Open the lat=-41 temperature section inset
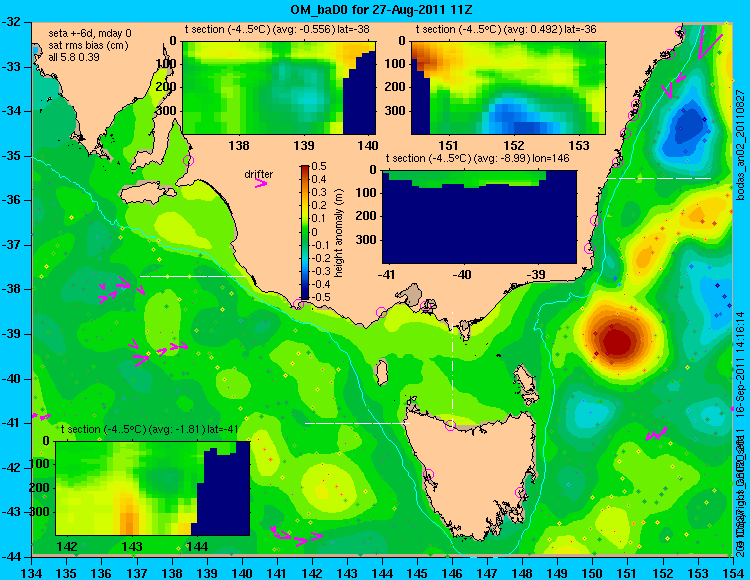This screenshot has width=750, height=580. coord(153,488)
